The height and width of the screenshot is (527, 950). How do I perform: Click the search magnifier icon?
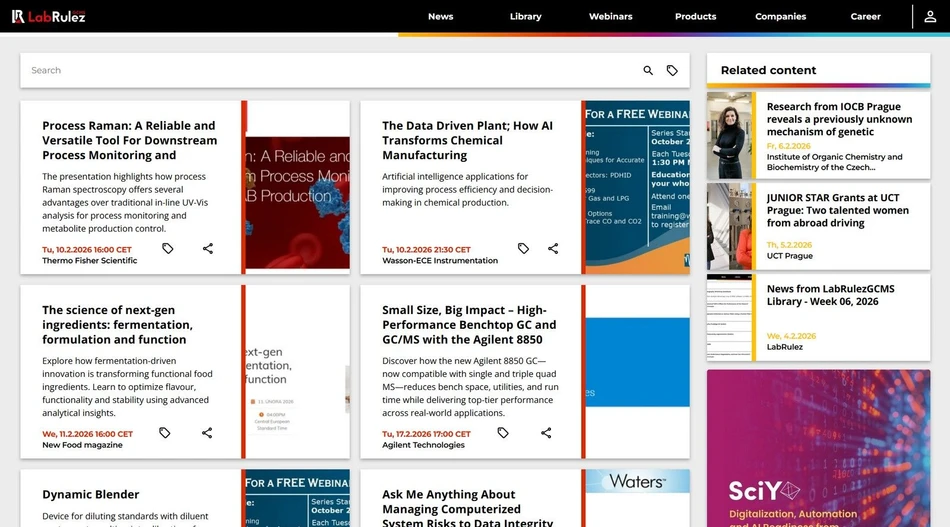coord(648,71)
